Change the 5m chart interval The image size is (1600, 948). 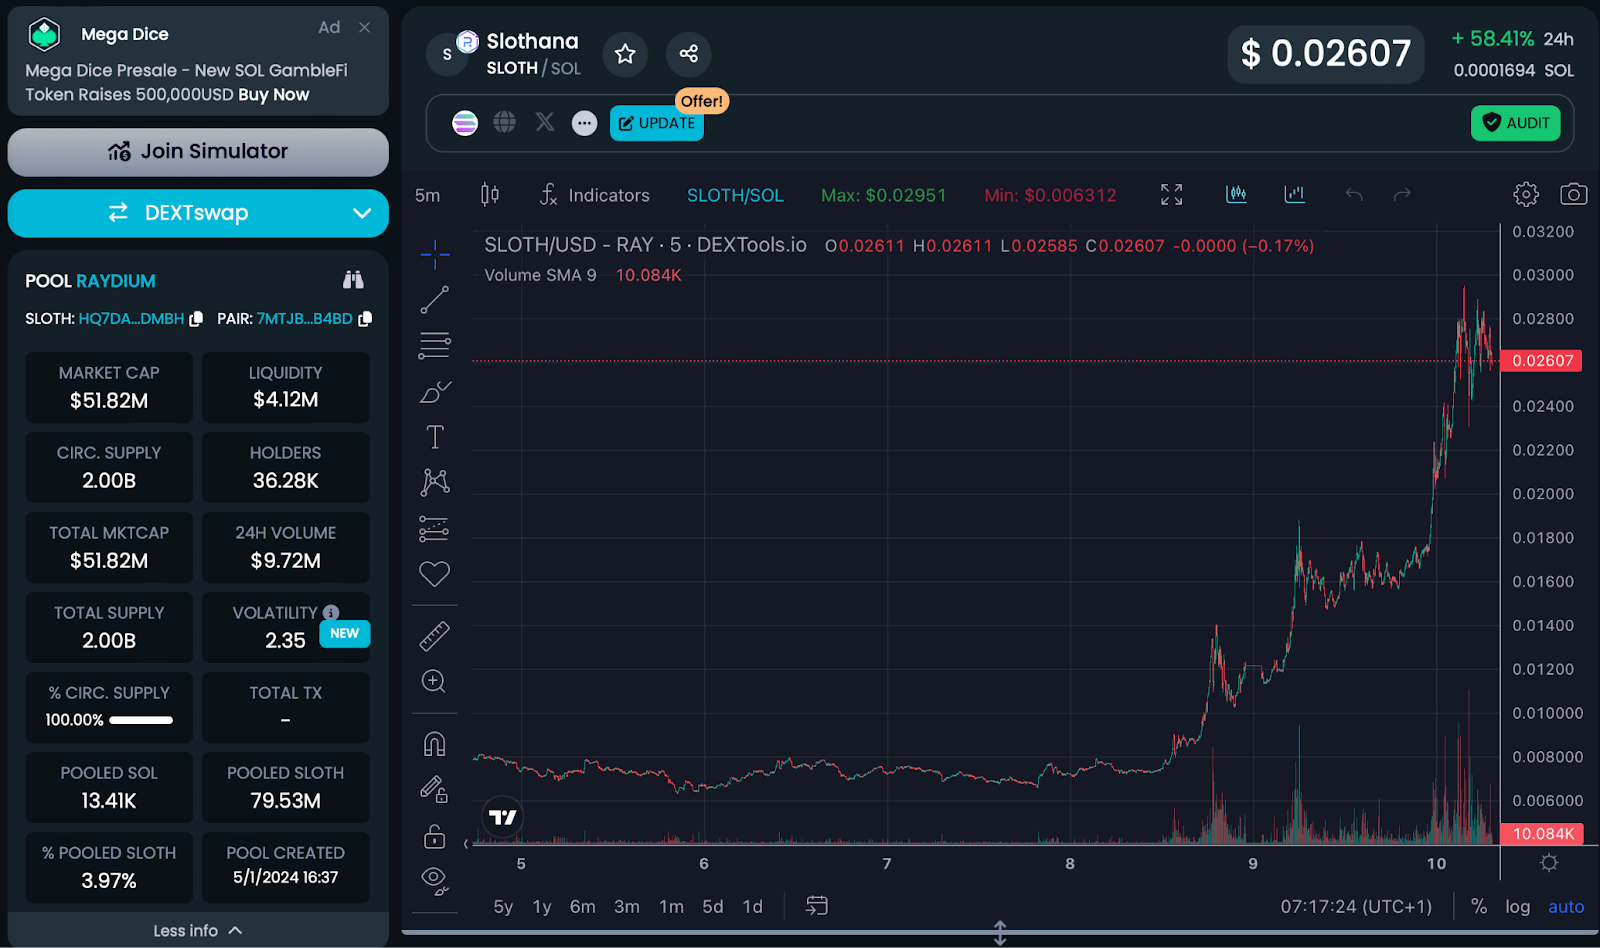click(428, 195)
